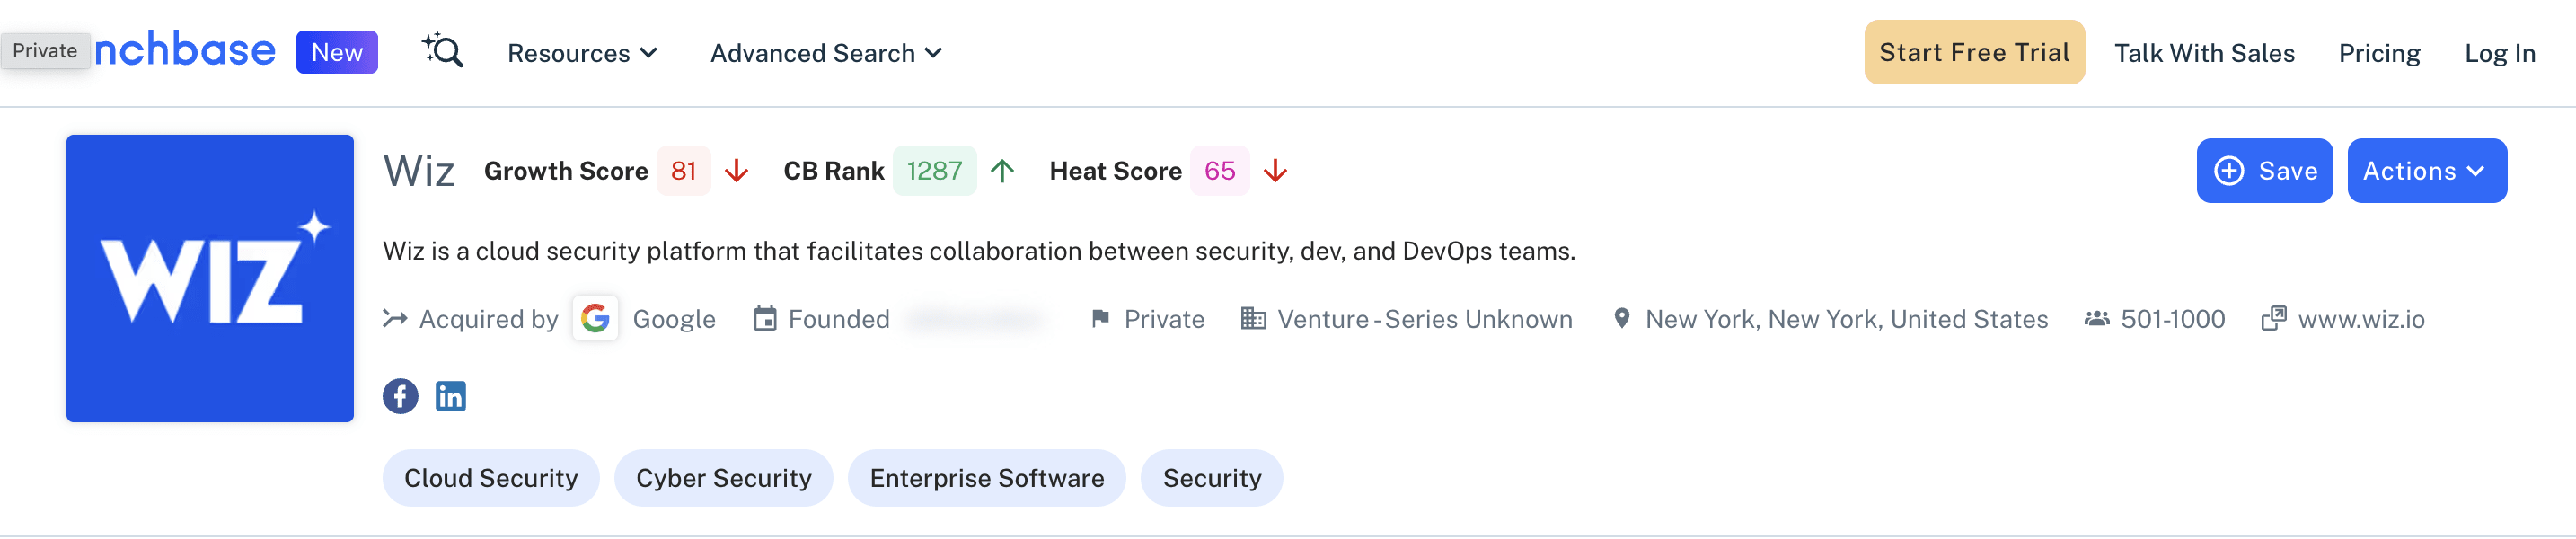Click the Google logo icon
This screenshot has height=539, width=2576.
595,318
